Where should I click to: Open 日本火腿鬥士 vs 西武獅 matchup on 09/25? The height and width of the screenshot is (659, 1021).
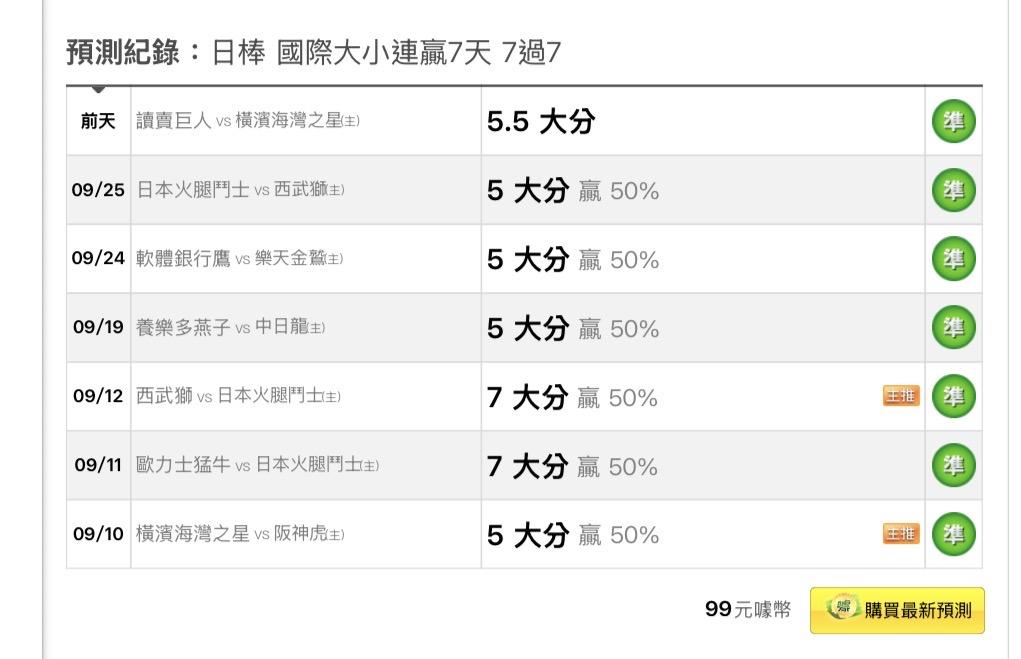point(240,190)
